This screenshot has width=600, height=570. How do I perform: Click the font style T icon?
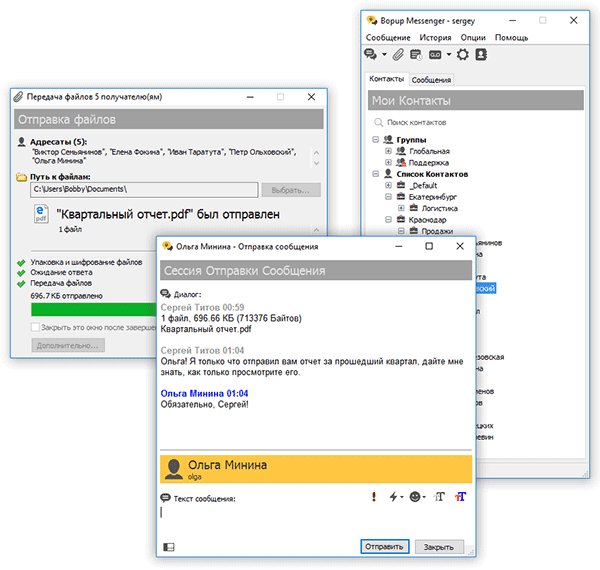tap(438, 497)
